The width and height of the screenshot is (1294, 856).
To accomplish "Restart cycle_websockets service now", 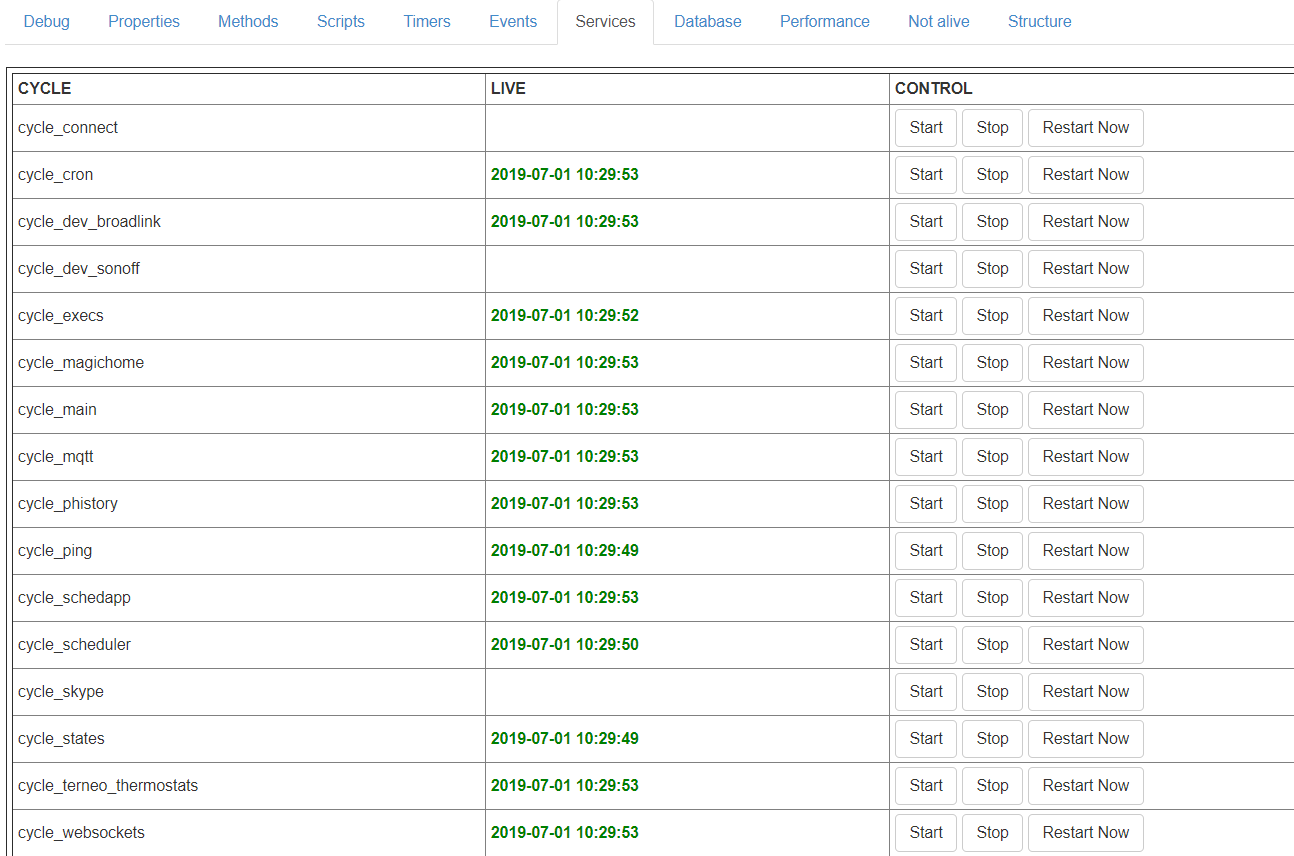I will click(1085, 833).
